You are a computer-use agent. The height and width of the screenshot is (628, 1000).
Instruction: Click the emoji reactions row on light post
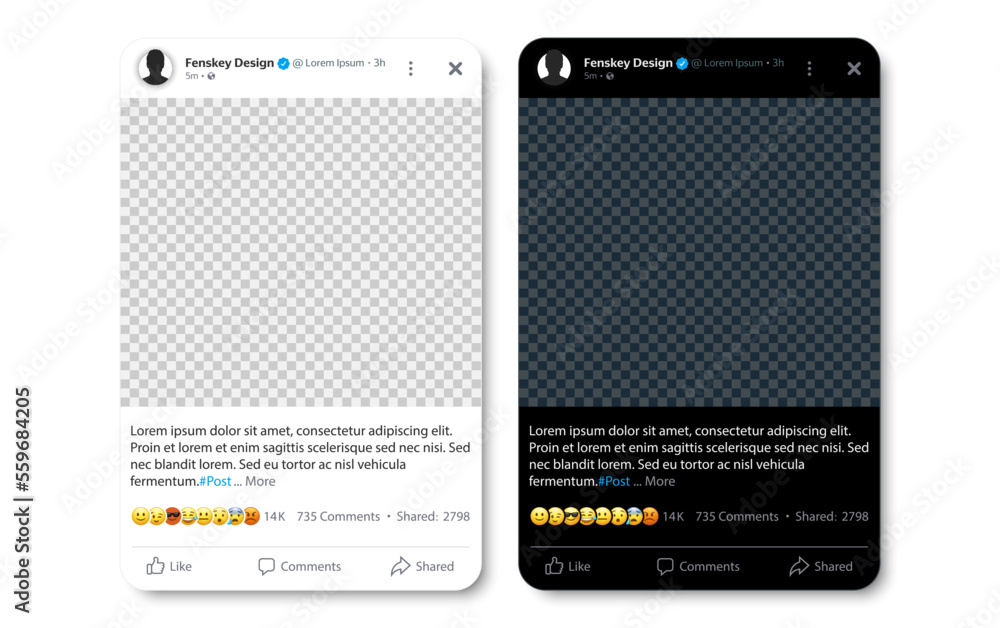195,516
